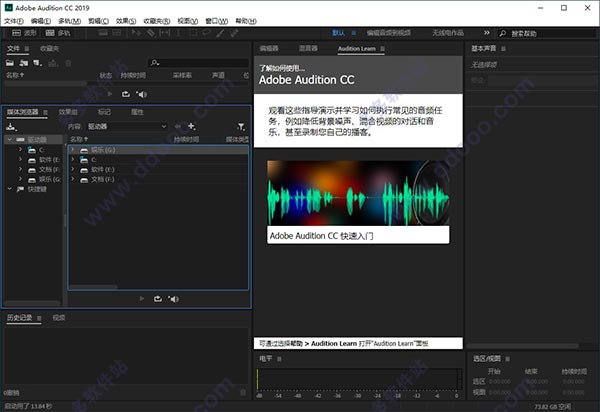600x412 pixels.
Task: Click the back arrow in Media Browser
Action: click(178, 126)
